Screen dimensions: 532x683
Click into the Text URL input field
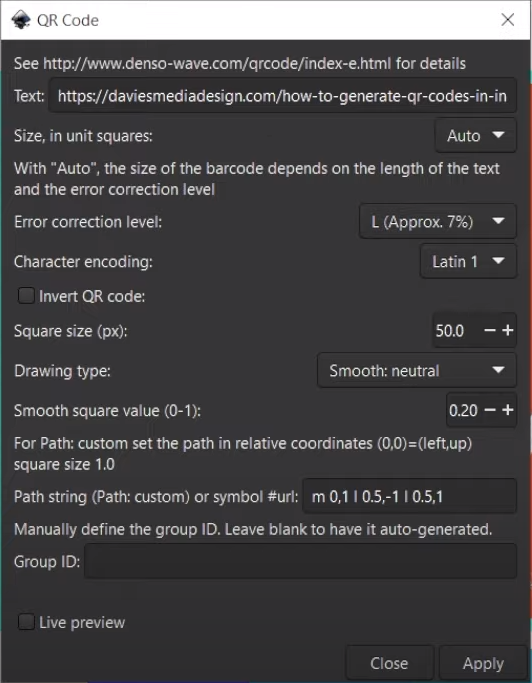point(282,96)
